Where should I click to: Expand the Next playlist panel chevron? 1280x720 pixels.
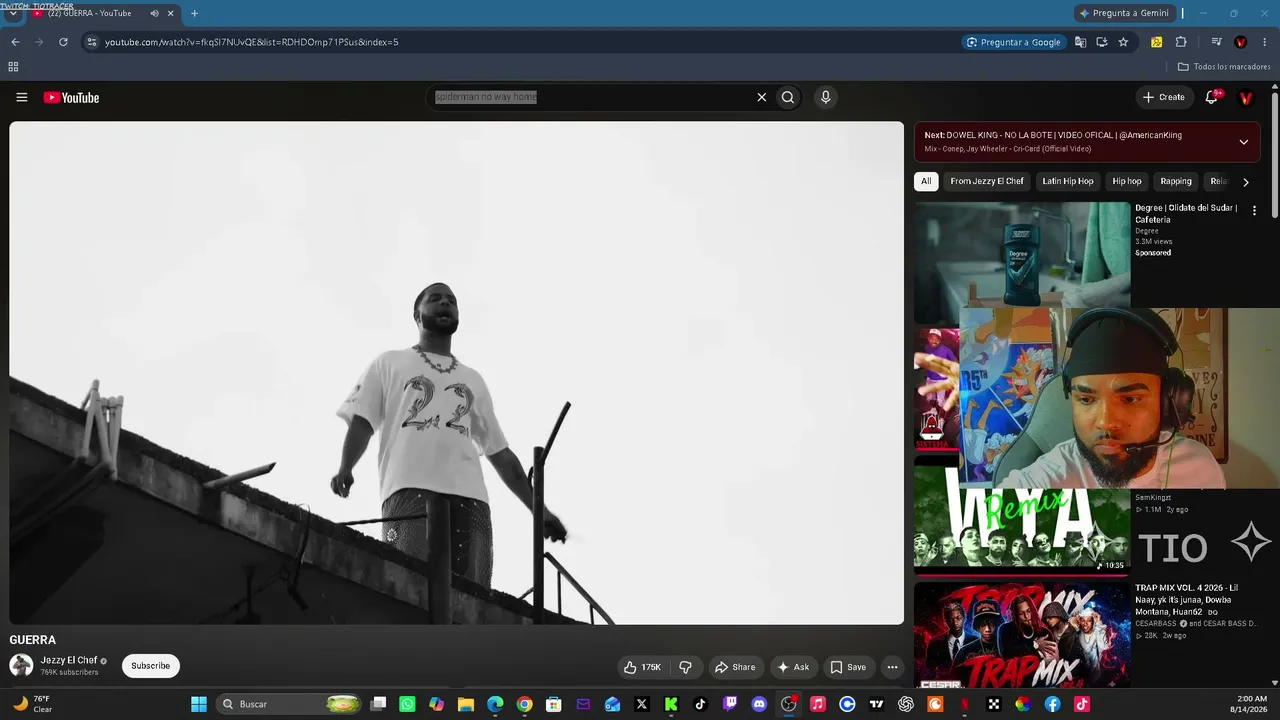point(1243,142)
